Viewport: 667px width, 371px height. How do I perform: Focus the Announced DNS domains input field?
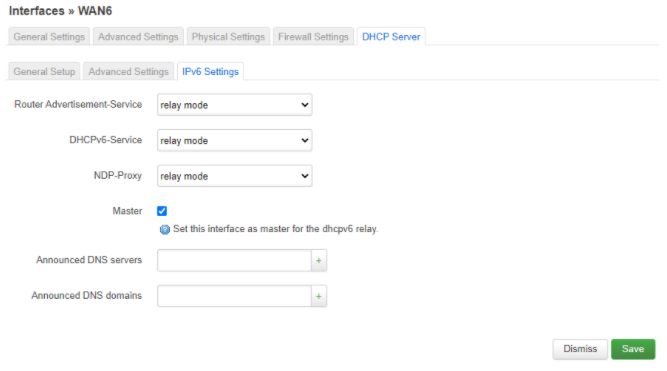[234, 296]
